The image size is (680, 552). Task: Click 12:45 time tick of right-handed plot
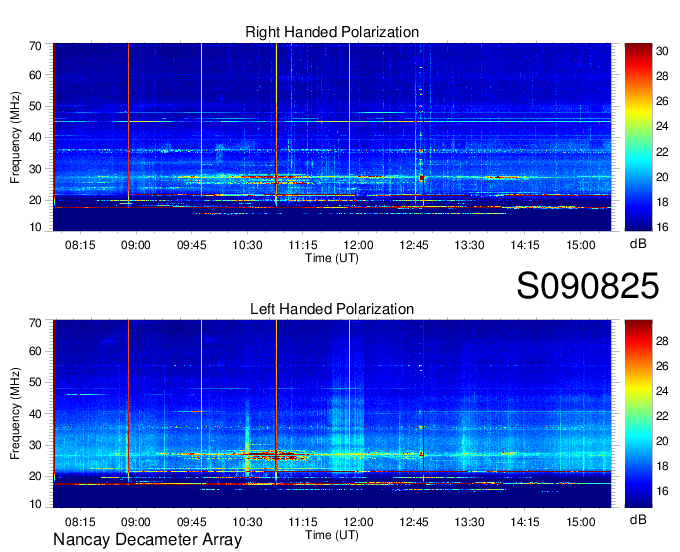414,245
